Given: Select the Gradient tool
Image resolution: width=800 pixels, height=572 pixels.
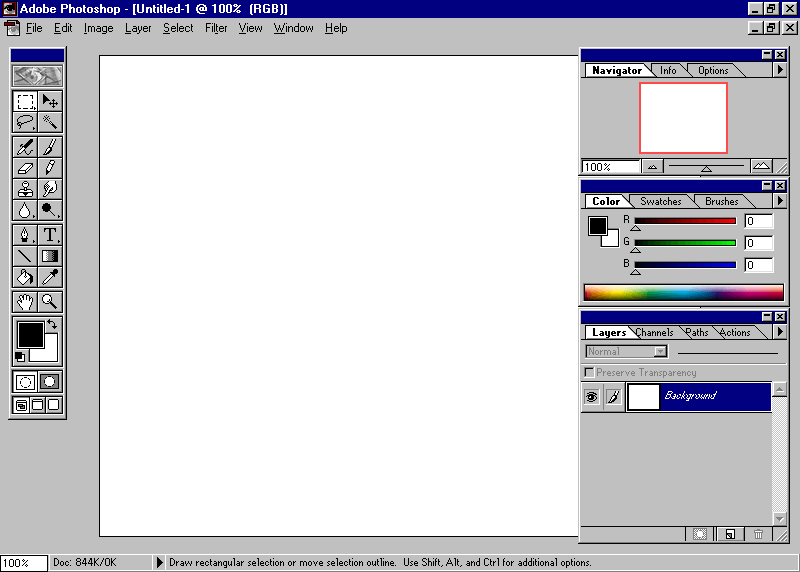Looking at the screenshot, I should click(50, 256).
